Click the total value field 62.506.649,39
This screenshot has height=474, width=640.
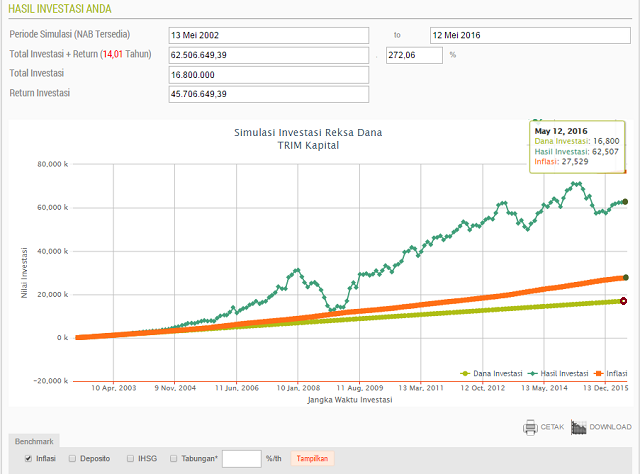[269, 55]
